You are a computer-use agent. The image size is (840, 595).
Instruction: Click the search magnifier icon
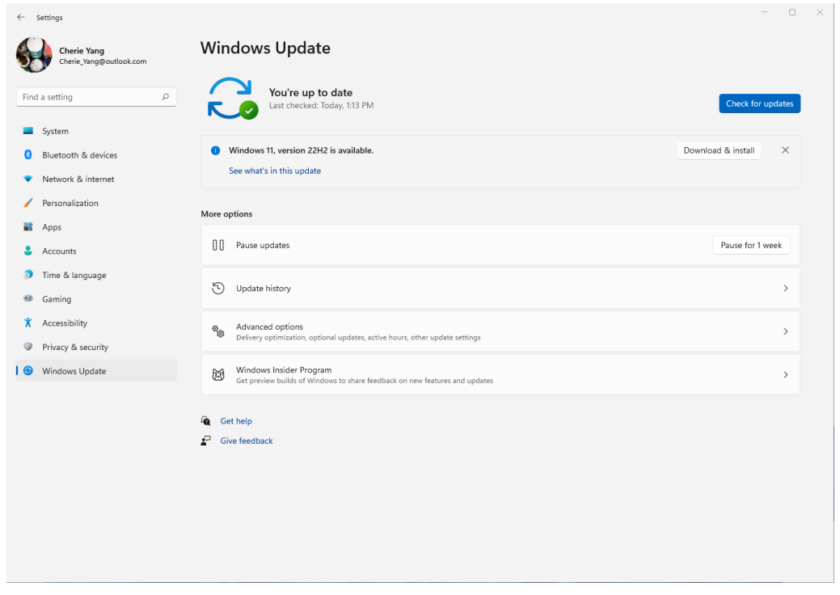point(166,97)
